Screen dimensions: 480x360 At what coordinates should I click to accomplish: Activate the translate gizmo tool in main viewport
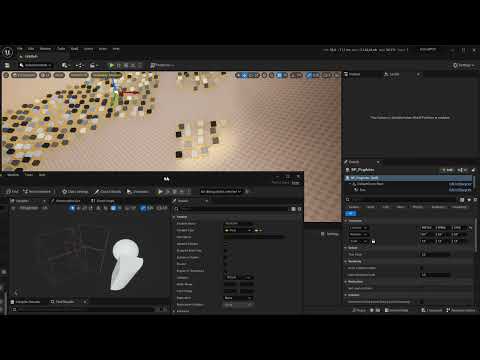245,75
